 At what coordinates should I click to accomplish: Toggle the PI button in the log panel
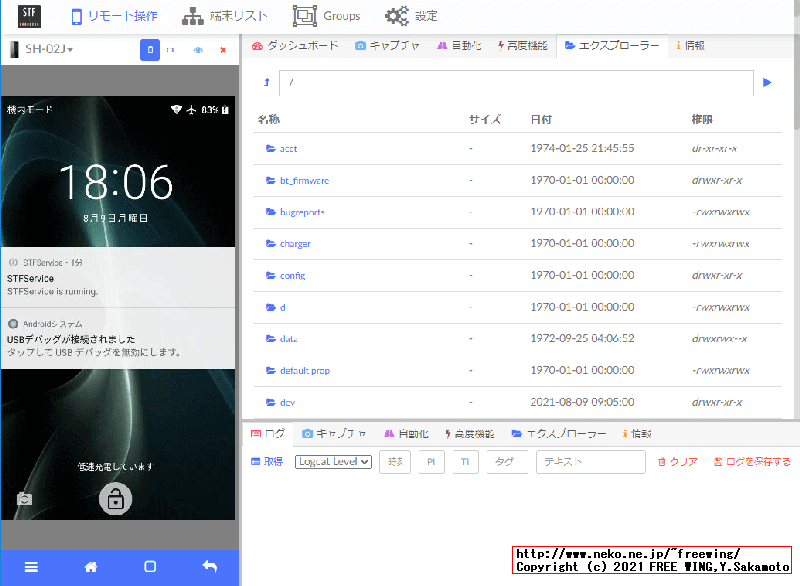point(430,462)
